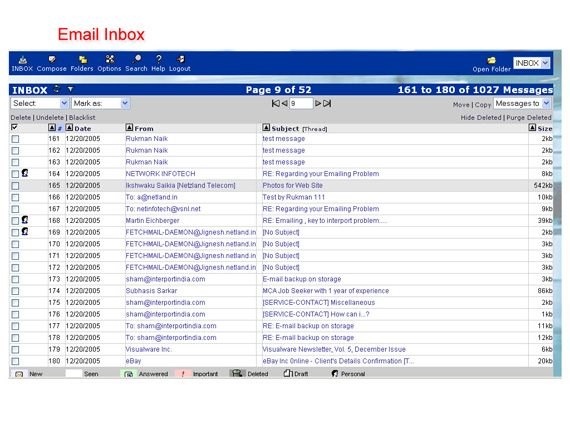This screenshot has height=428, width=570.
Task: Open the Options icon
Action: coord(110,59)
